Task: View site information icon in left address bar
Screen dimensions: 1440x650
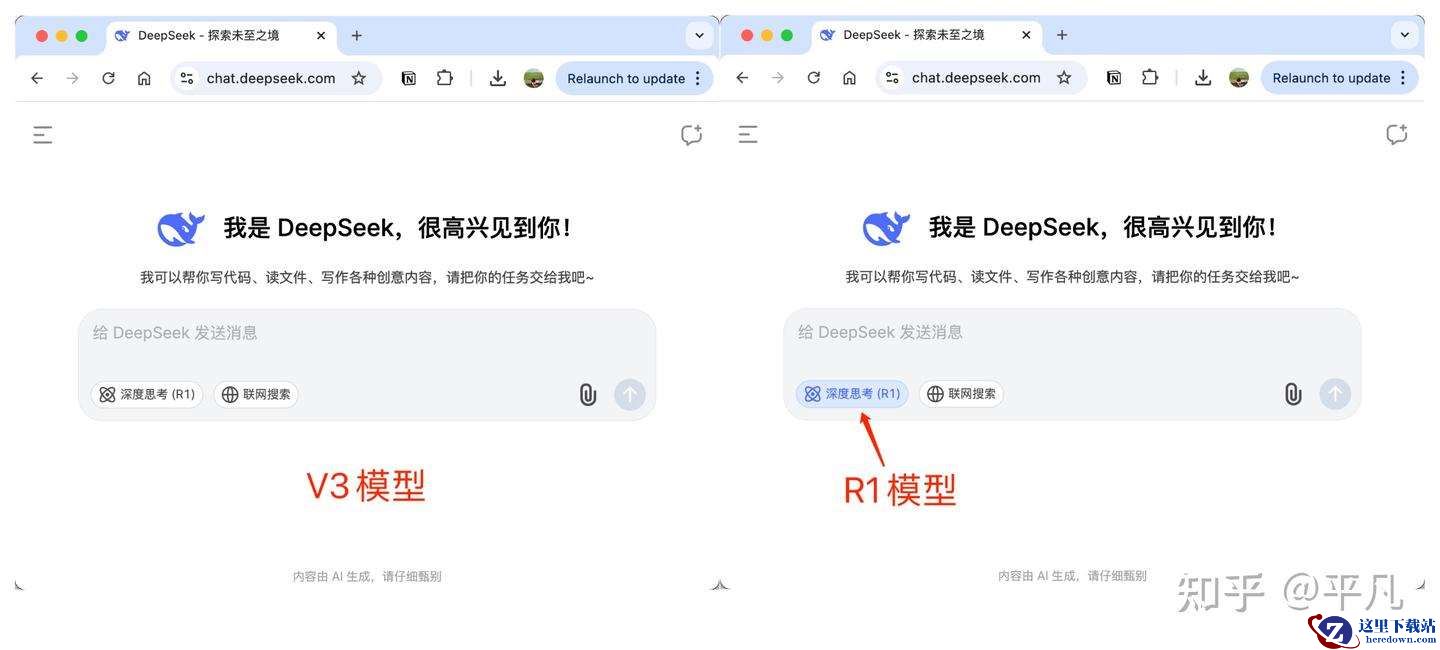Action: tap(187, 78)
